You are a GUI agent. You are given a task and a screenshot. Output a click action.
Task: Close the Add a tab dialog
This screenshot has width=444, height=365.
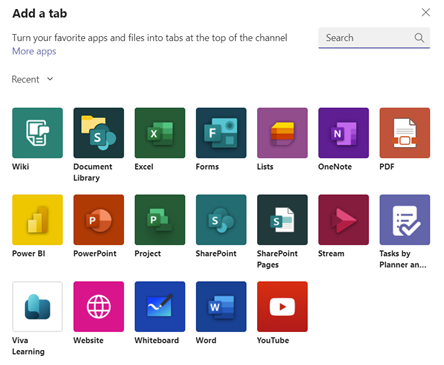426,13
